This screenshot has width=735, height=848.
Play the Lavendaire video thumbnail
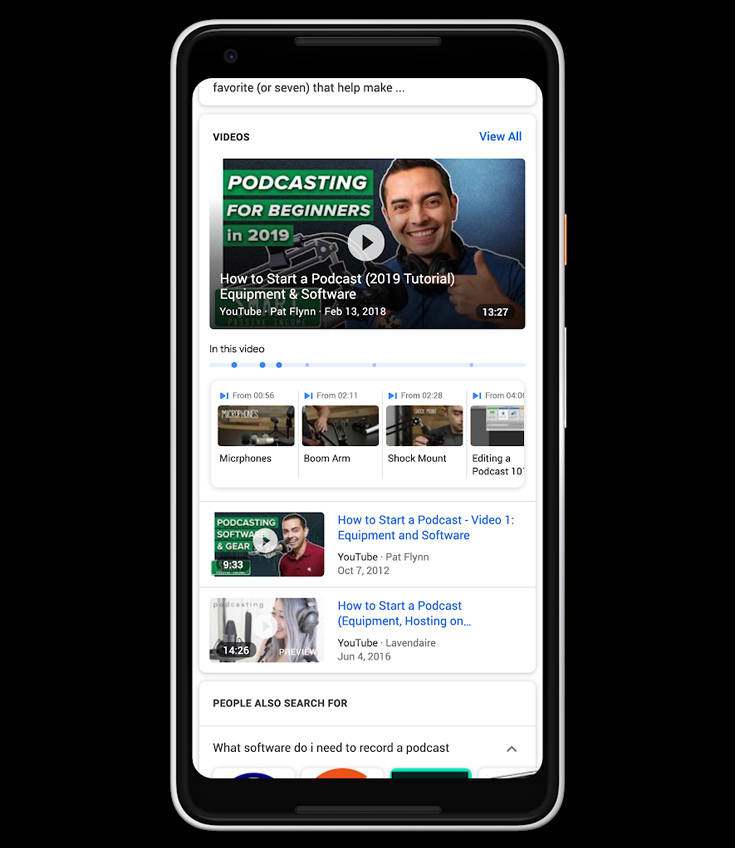click(x=265, y=630)
